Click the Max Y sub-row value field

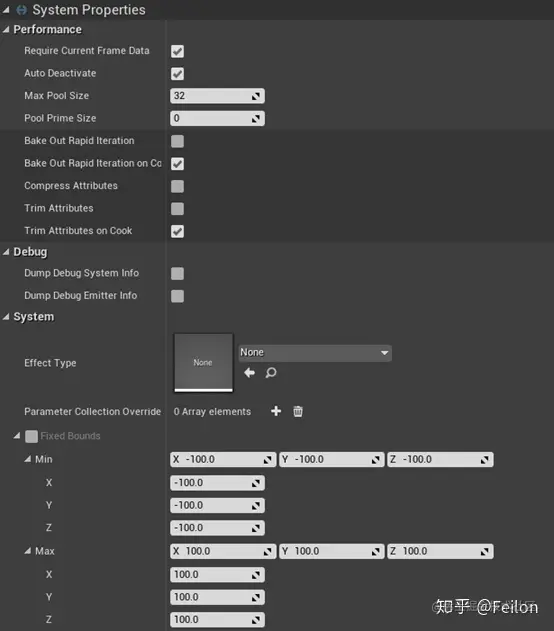tap(217, 597)
